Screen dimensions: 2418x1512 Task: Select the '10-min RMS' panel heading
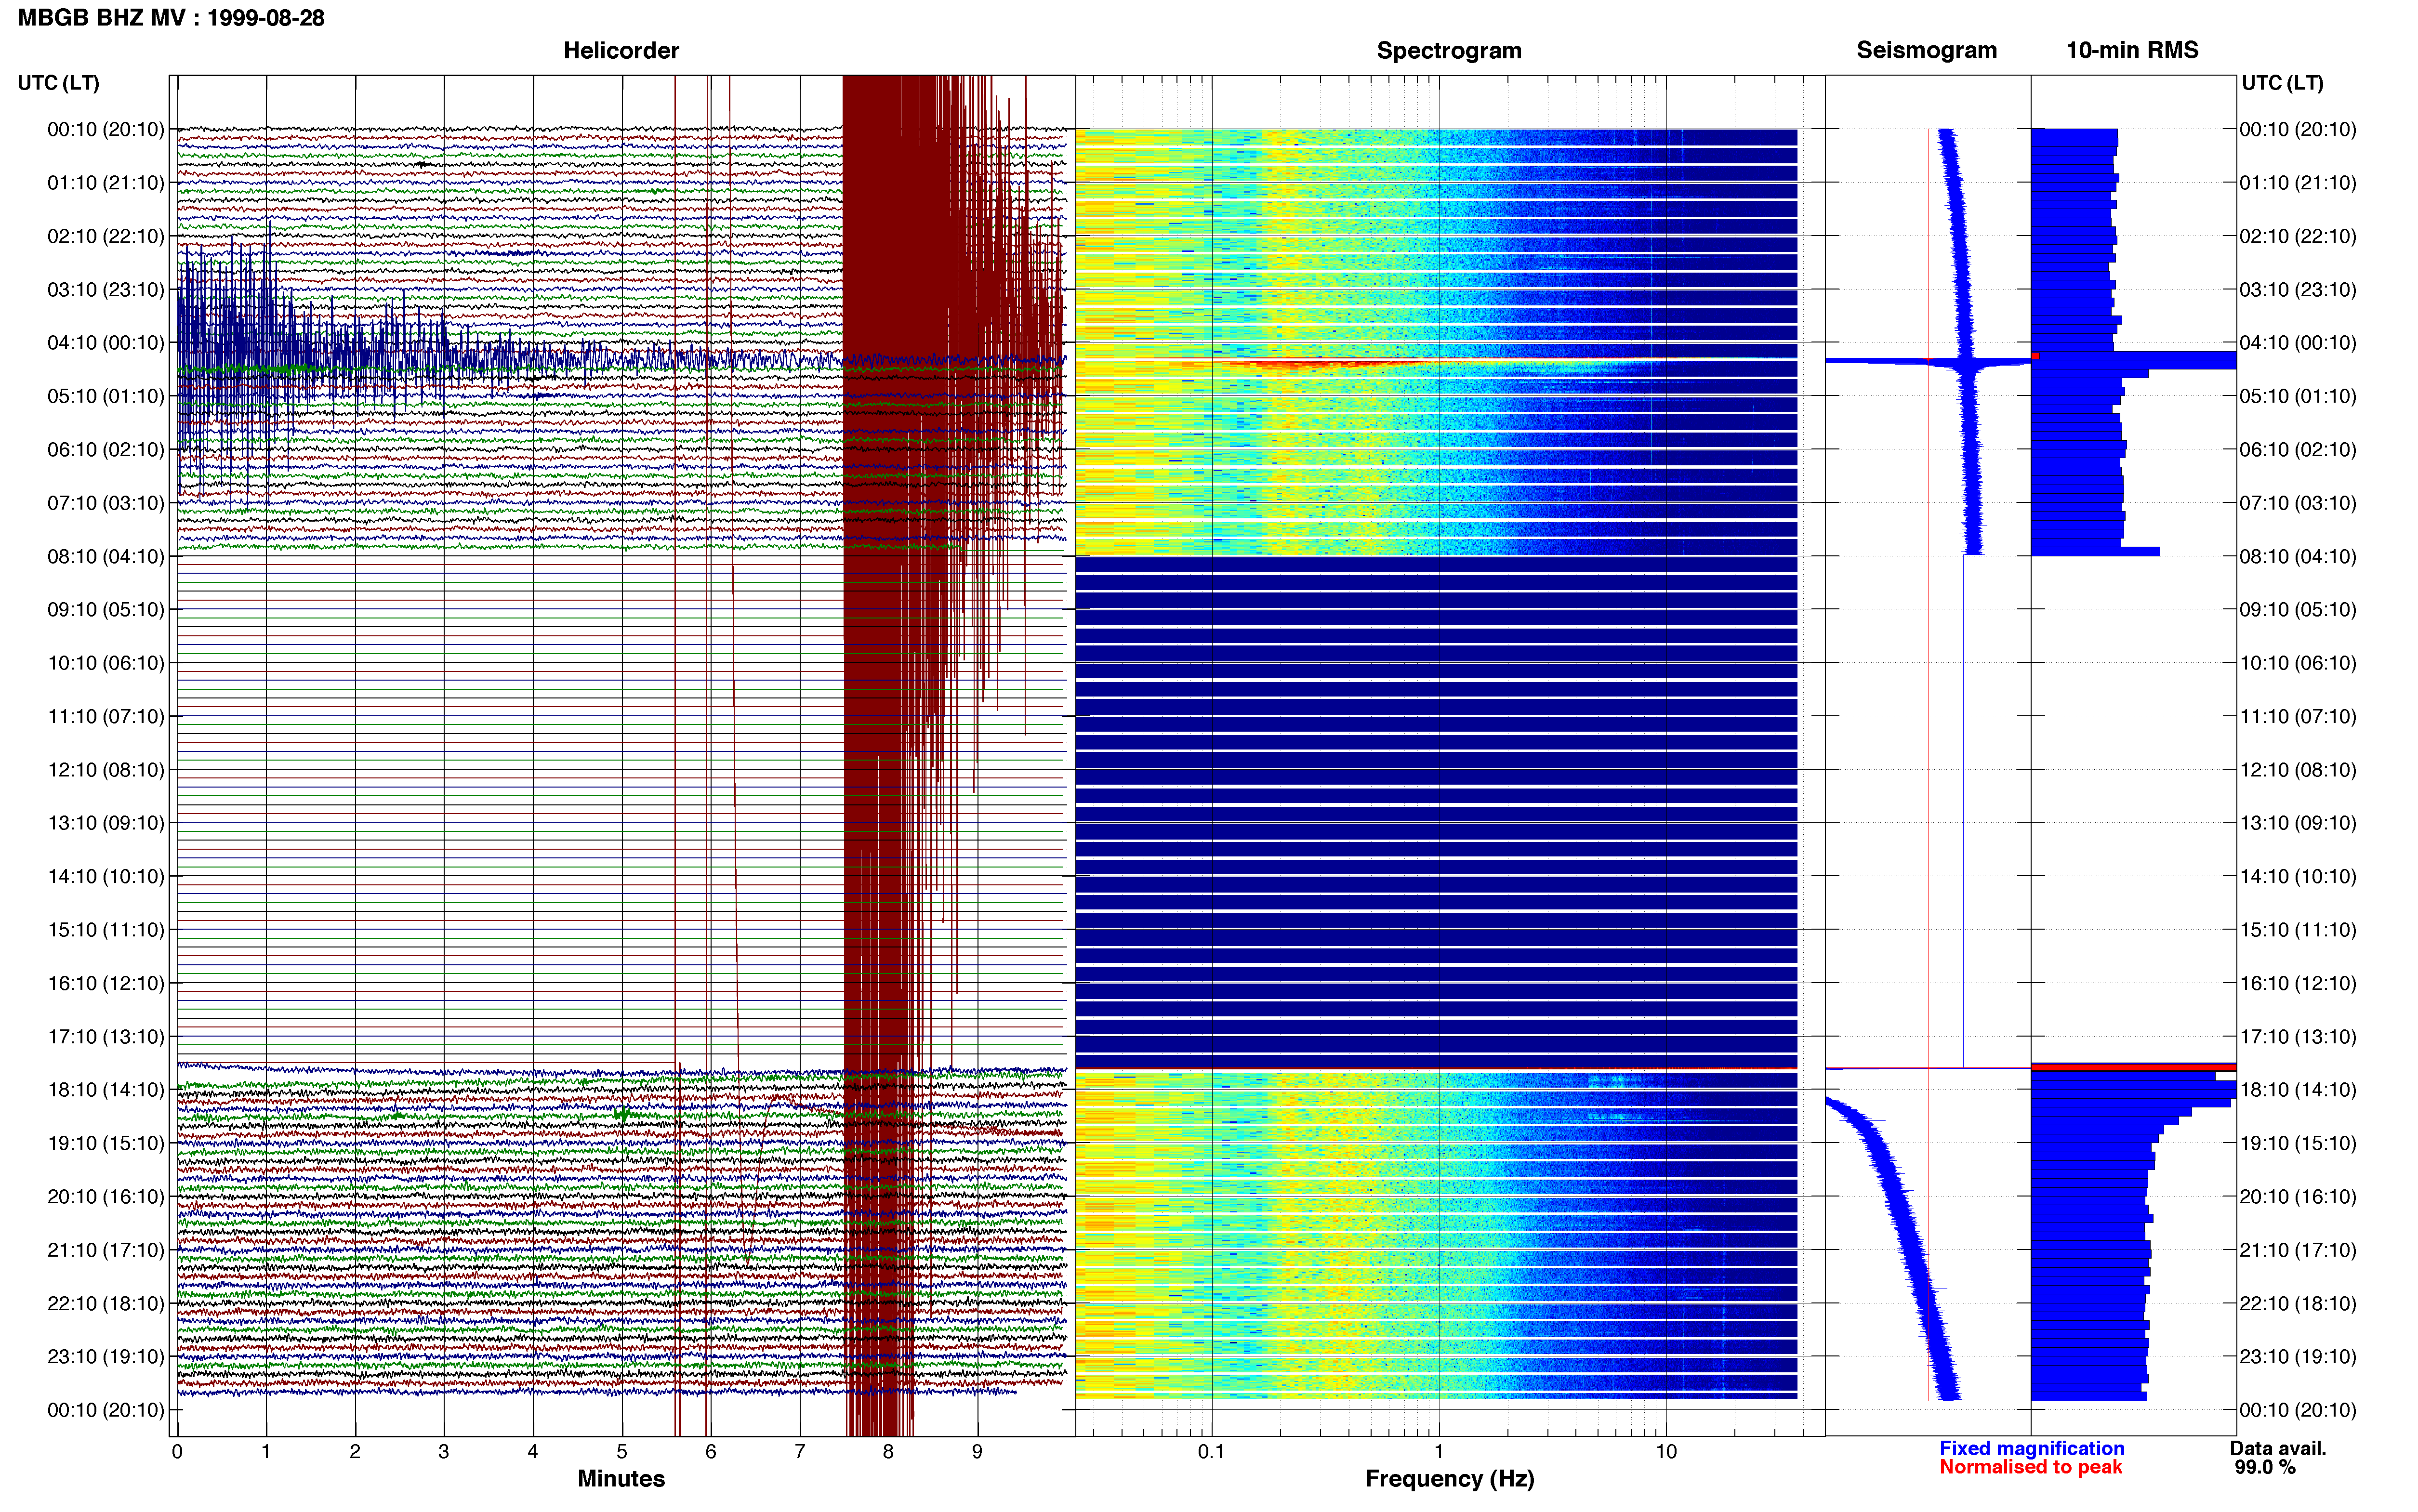point(2132,50)
